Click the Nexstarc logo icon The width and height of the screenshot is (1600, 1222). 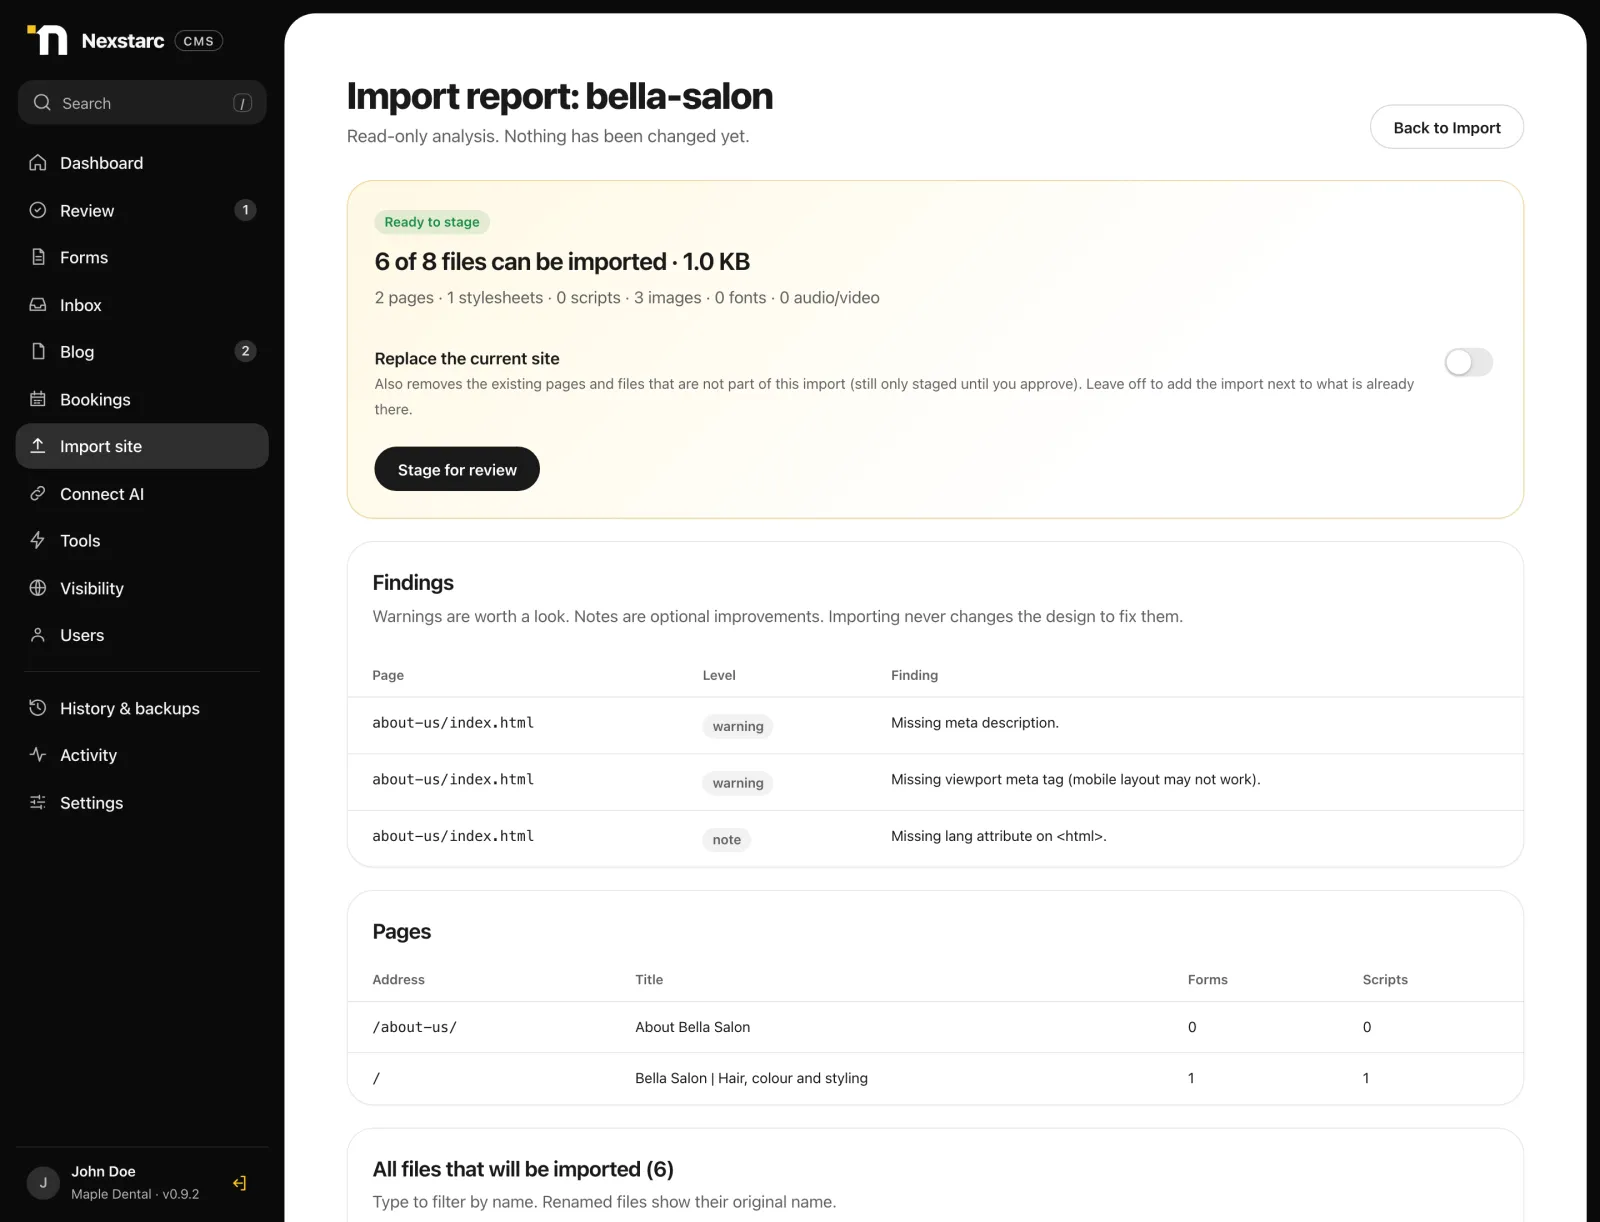point(47,40)
